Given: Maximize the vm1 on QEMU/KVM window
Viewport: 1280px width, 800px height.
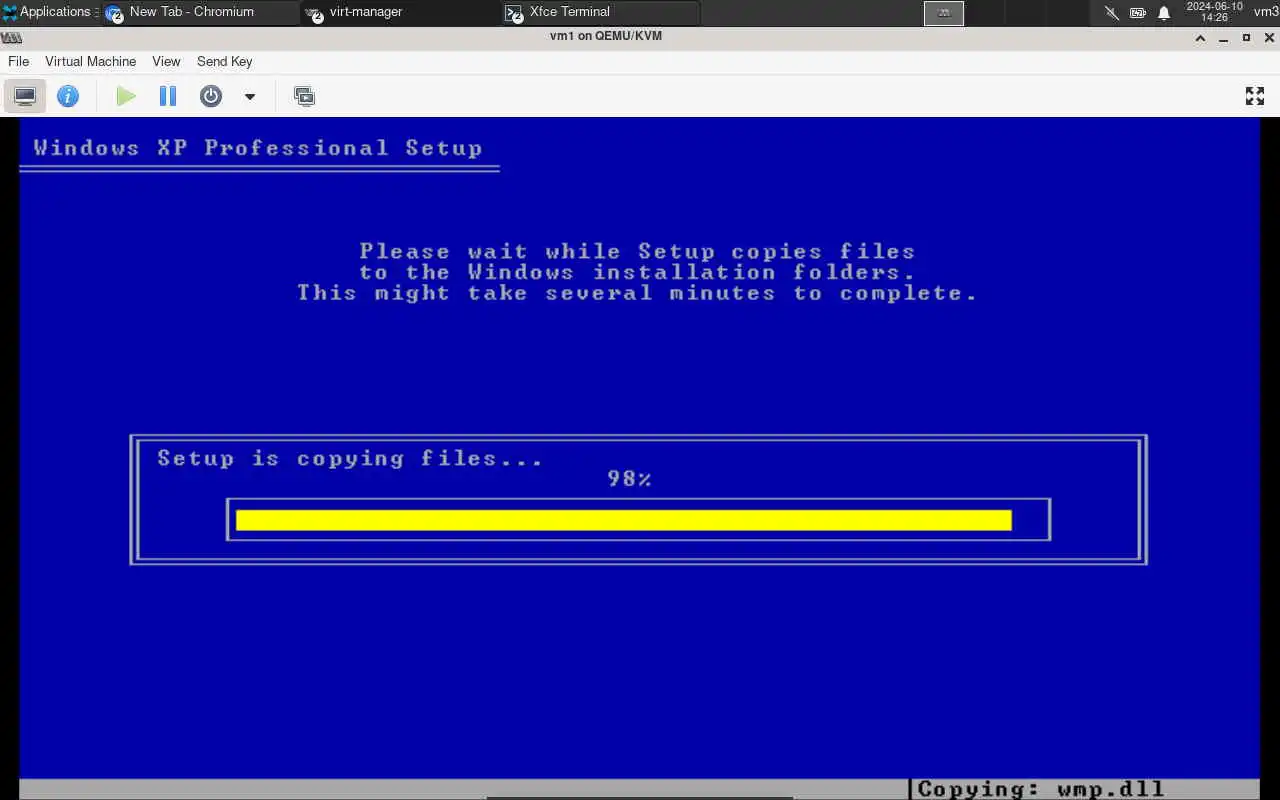Looking at the screenshot, I should click(1246, 37).
